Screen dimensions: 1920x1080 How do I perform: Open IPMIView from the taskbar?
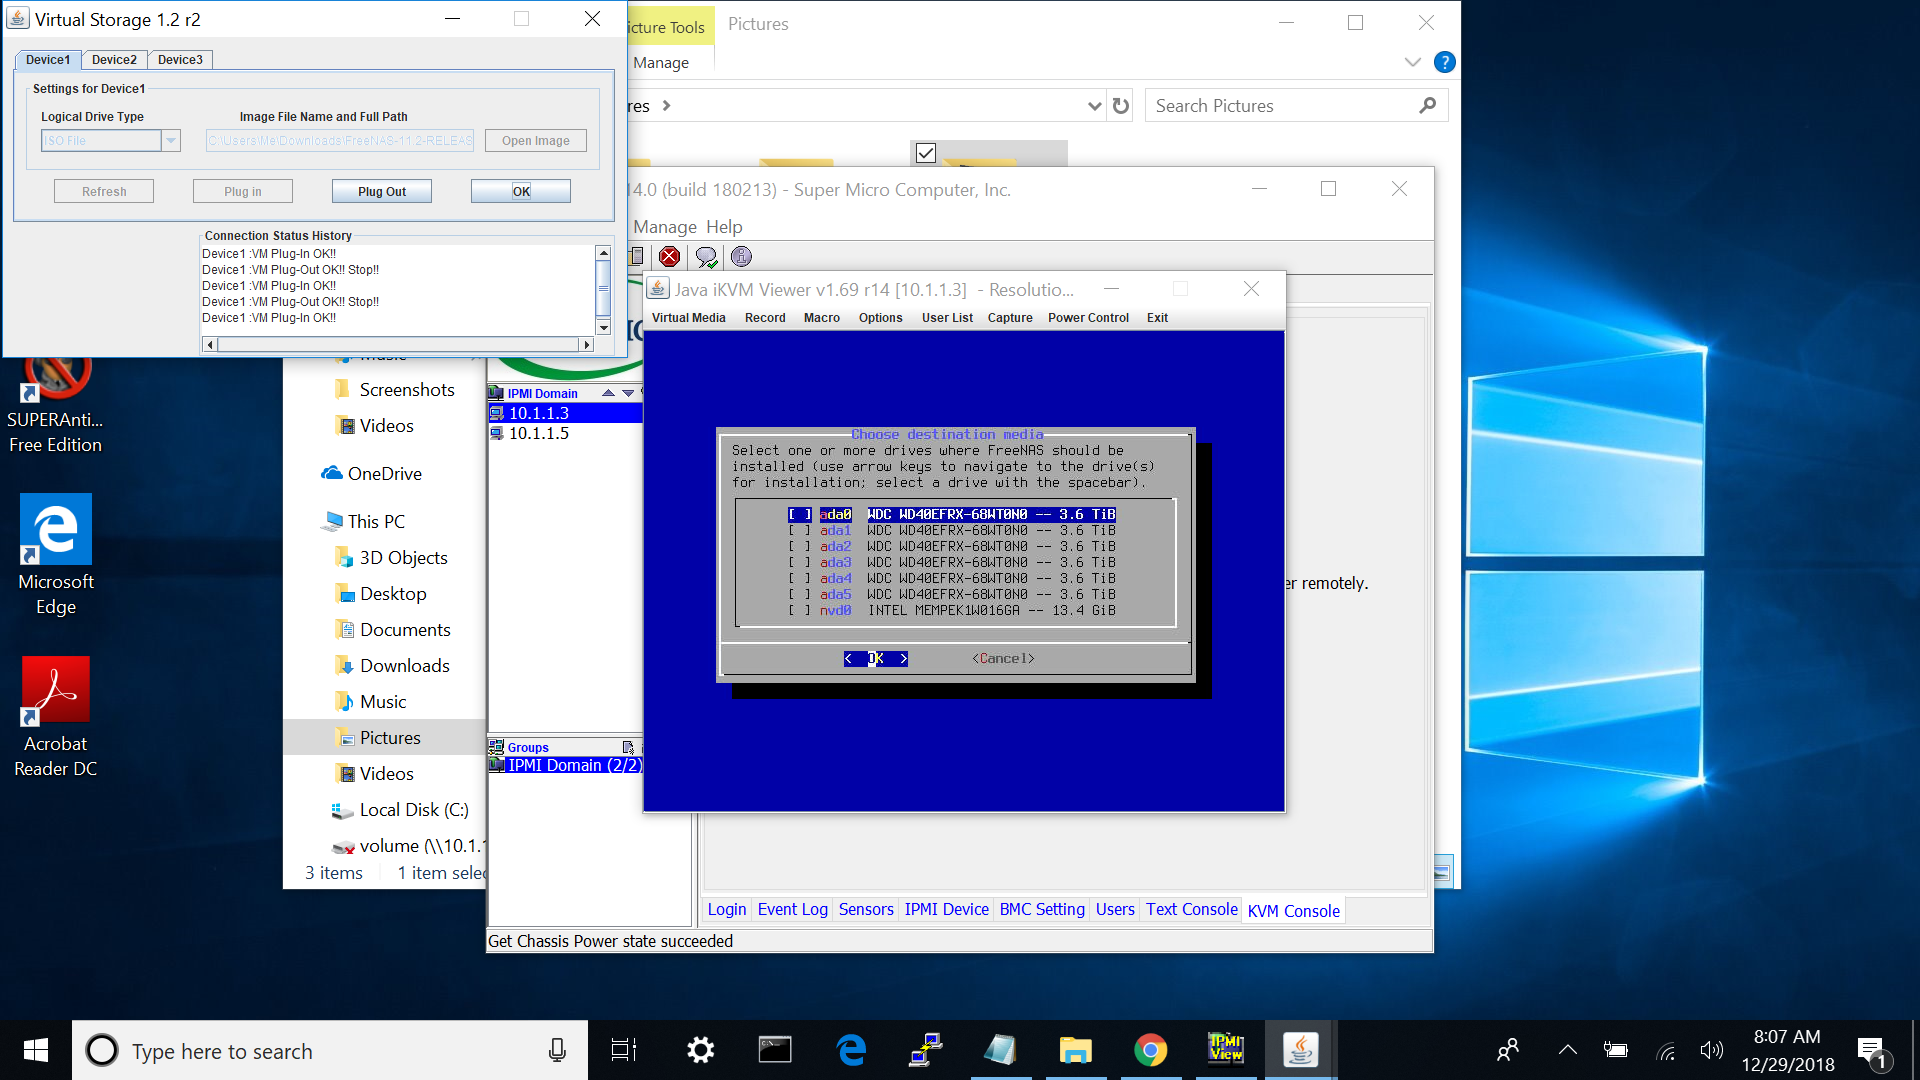(x=1226, y=1050)
